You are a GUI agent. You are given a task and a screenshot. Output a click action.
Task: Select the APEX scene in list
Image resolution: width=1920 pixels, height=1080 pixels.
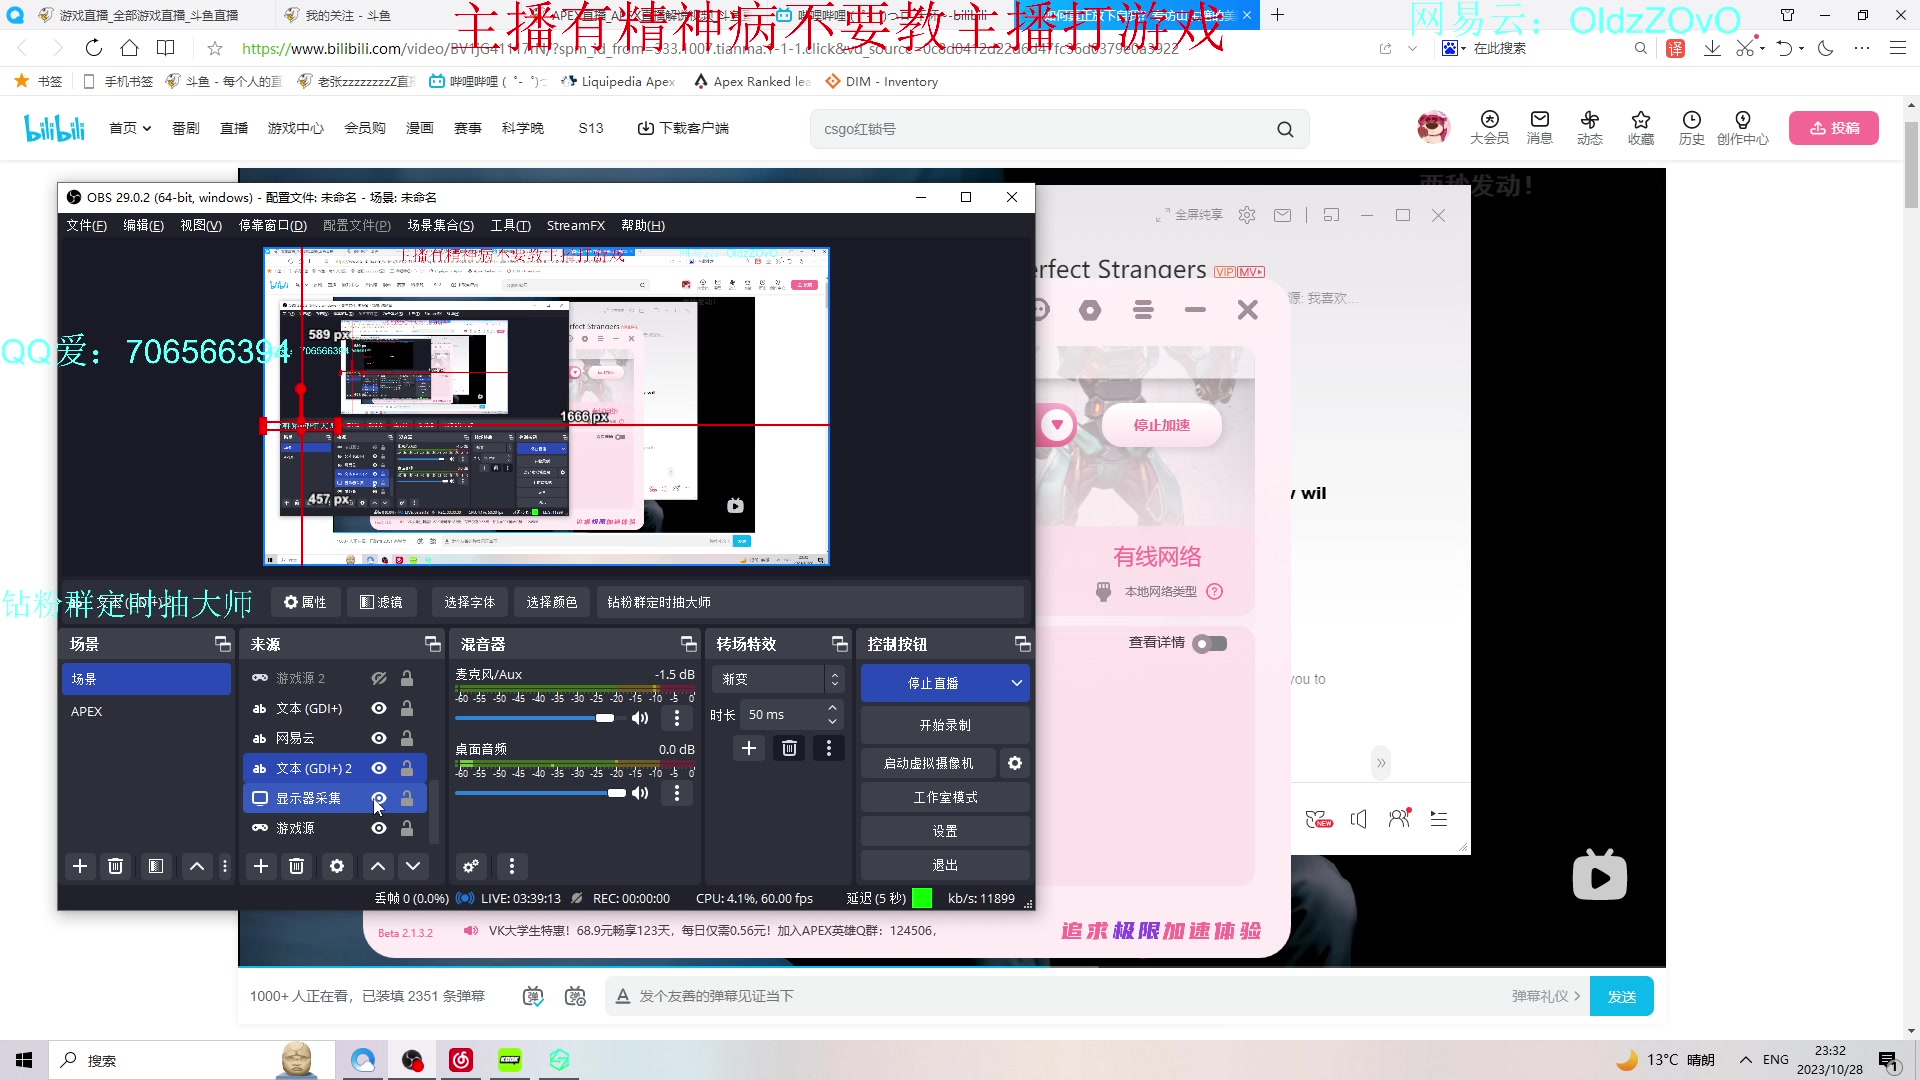(146, 711)
